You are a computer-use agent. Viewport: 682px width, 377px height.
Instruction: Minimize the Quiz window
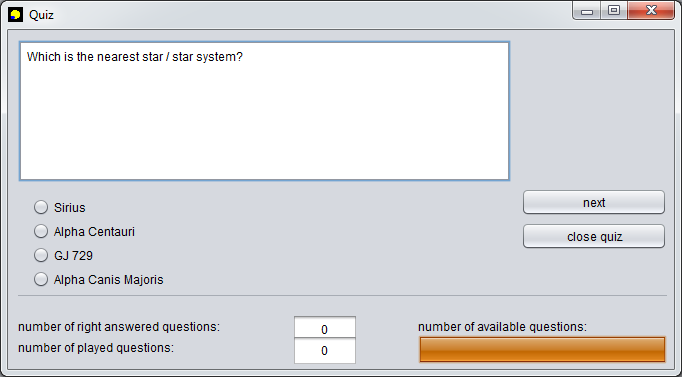587,11
